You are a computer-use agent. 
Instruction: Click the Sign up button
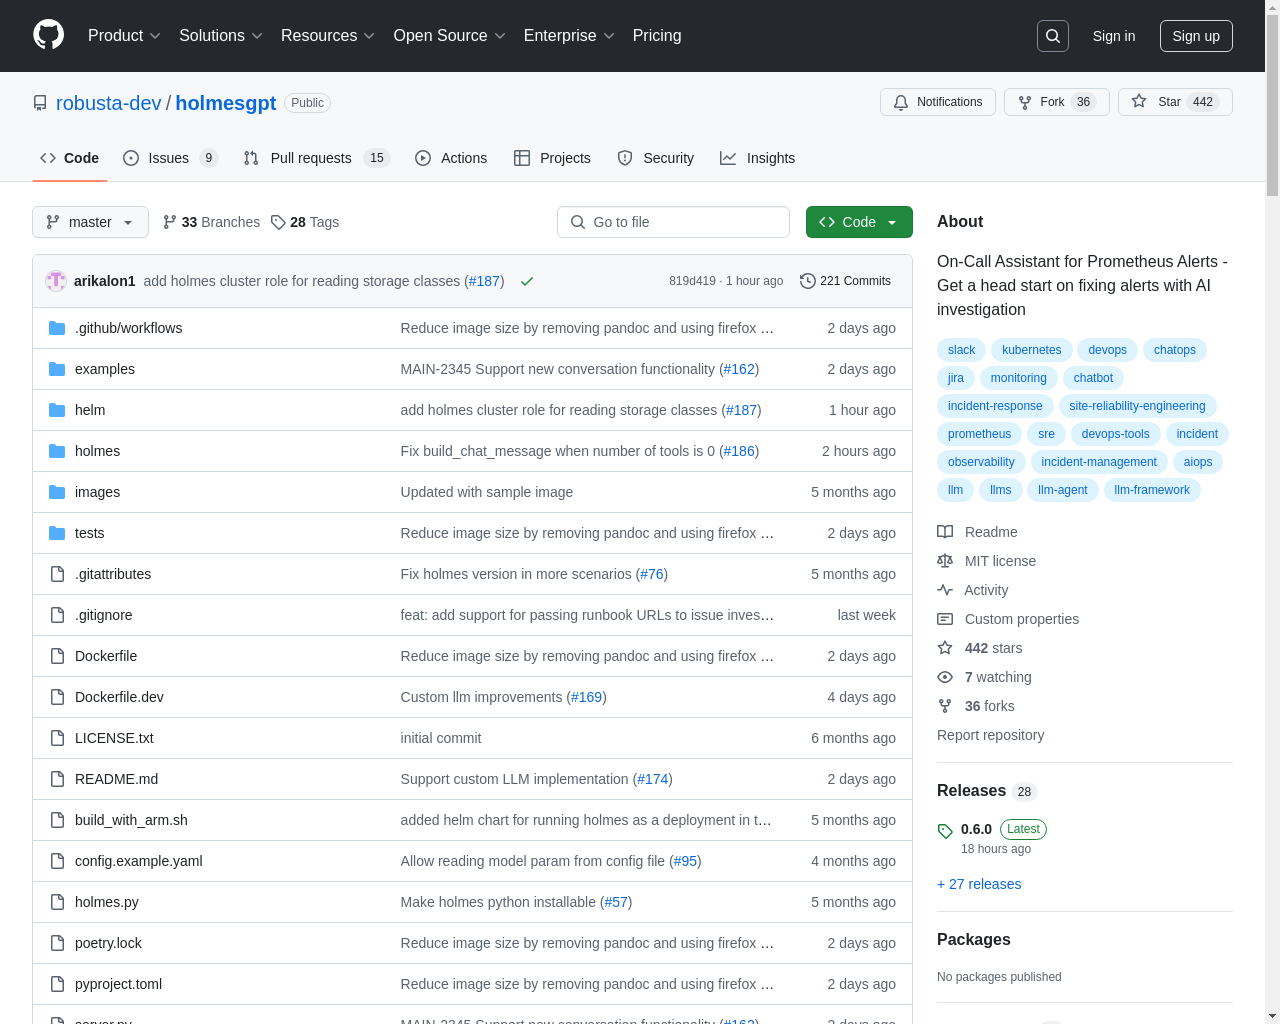(1196, 36)
